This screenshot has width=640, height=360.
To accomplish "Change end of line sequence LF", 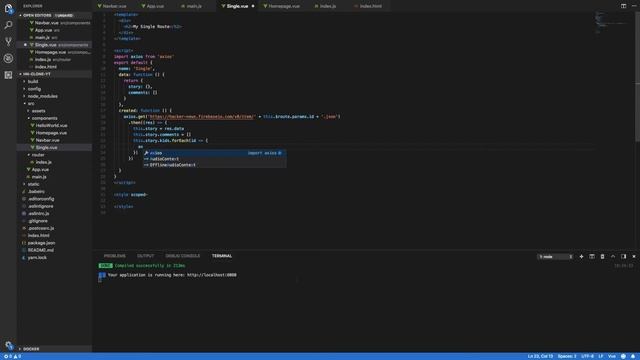I will click(x=601, y=356).
